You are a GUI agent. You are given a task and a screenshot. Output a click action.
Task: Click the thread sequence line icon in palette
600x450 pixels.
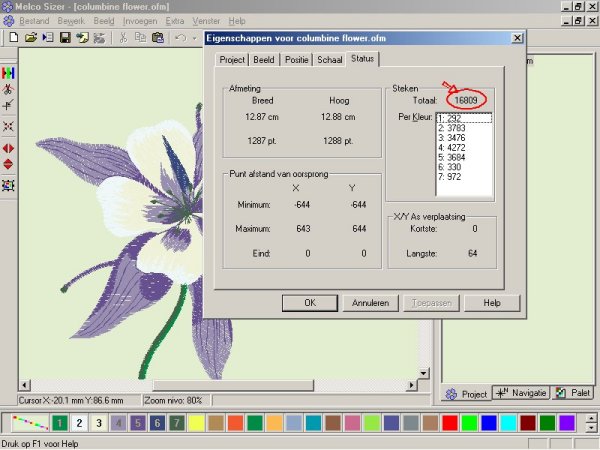[x=30, y=423]
